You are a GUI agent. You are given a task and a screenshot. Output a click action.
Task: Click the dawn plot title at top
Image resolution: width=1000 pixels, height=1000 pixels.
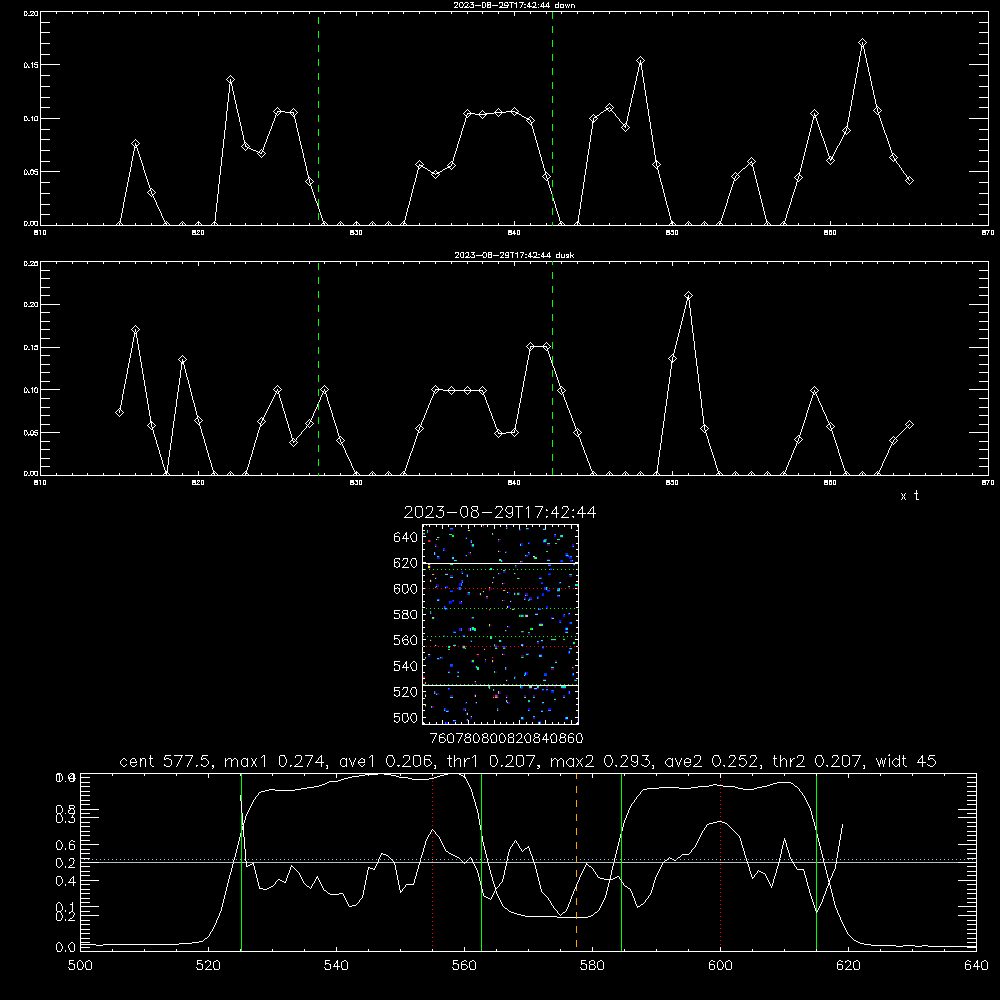tap(514, 5)
